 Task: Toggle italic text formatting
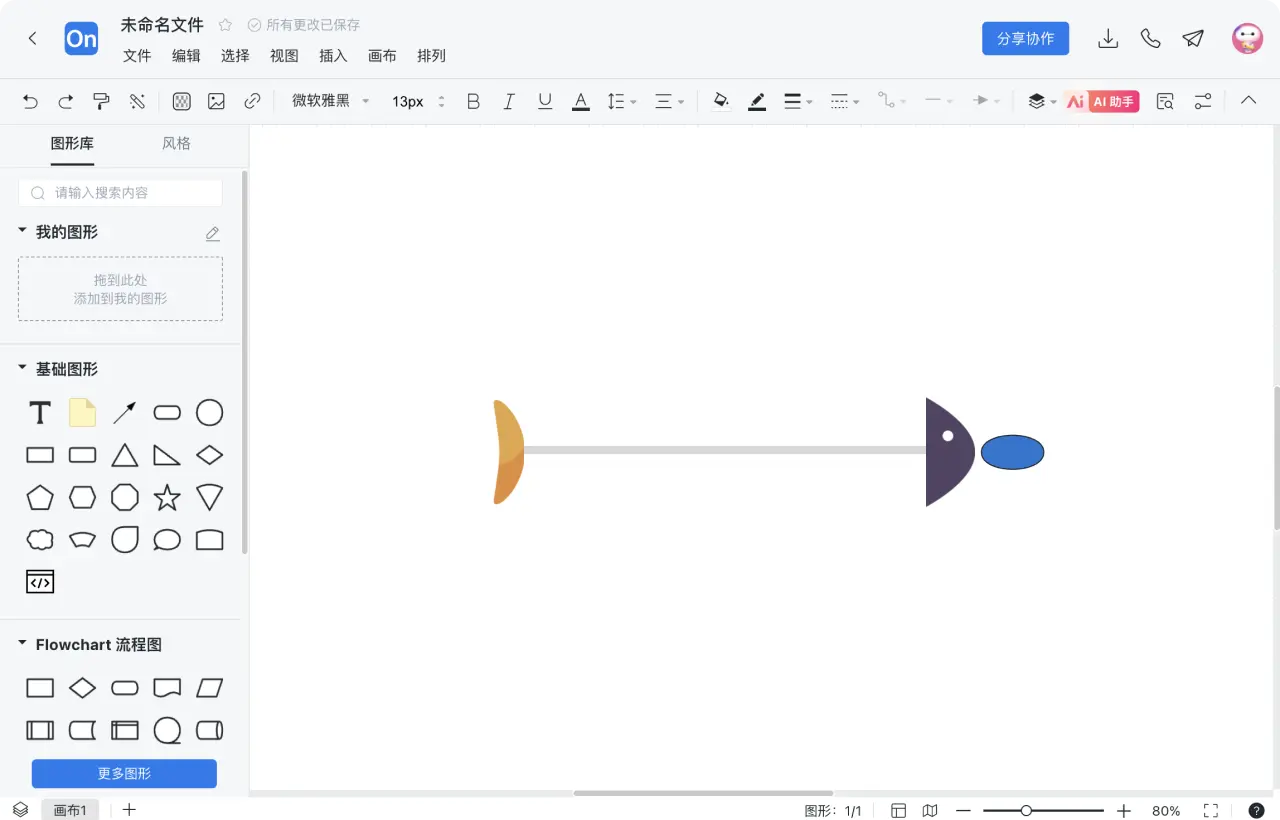(x=509, y=101)
